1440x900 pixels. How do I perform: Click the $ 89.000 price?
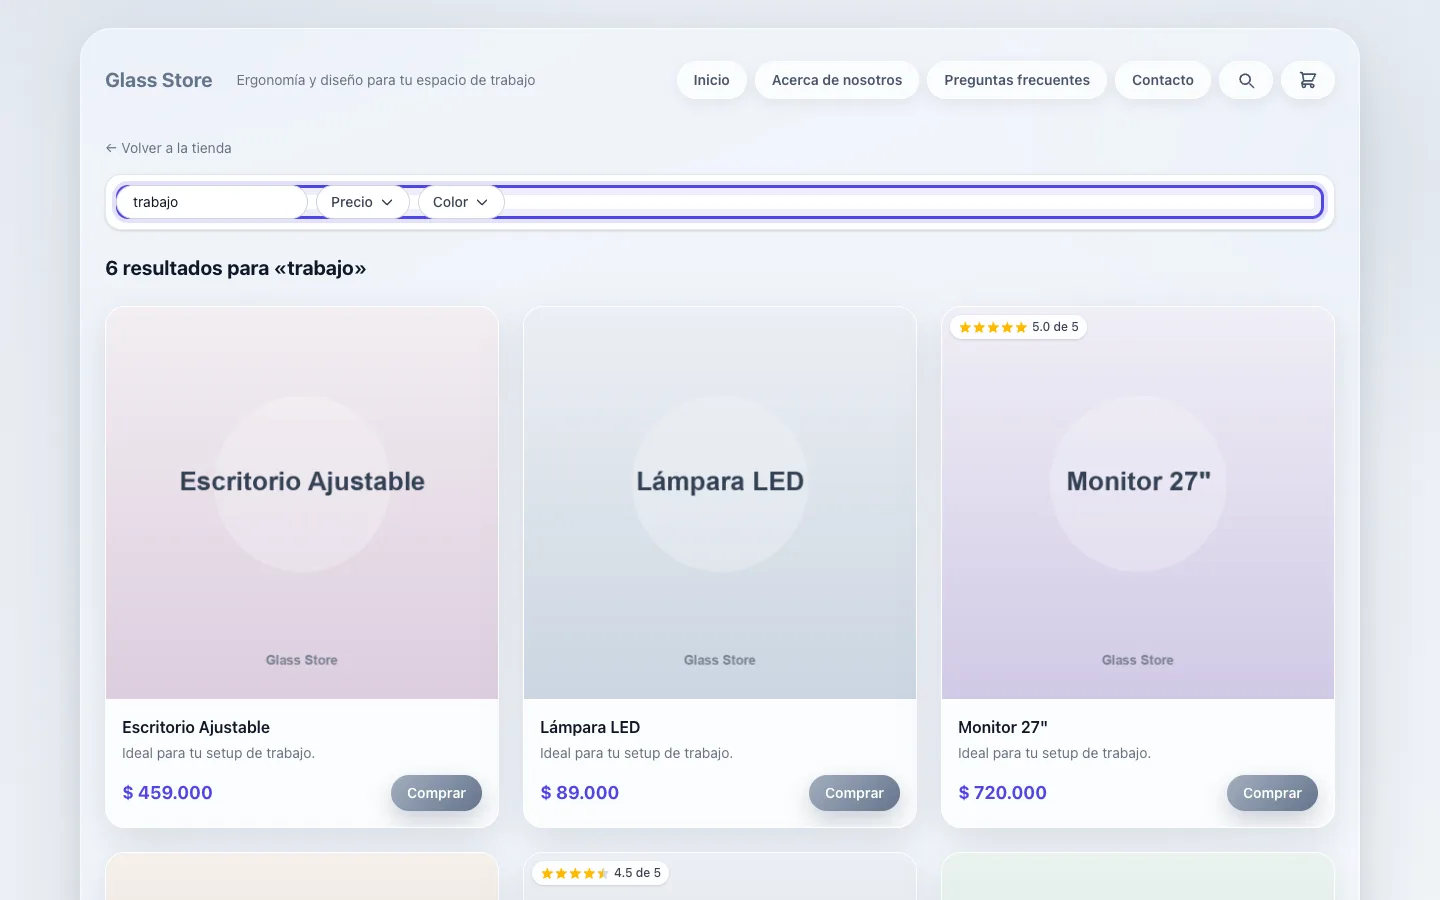tap(580, 793)
